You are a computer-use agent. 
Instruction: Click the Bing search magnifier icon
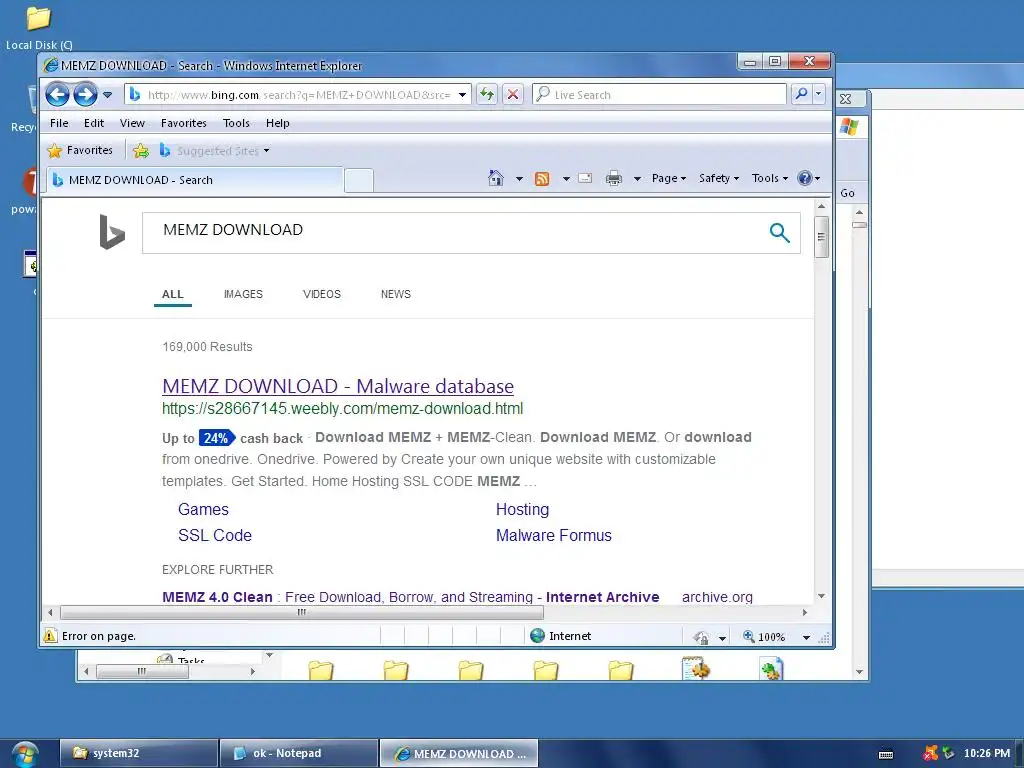click(x=779, y=232)
